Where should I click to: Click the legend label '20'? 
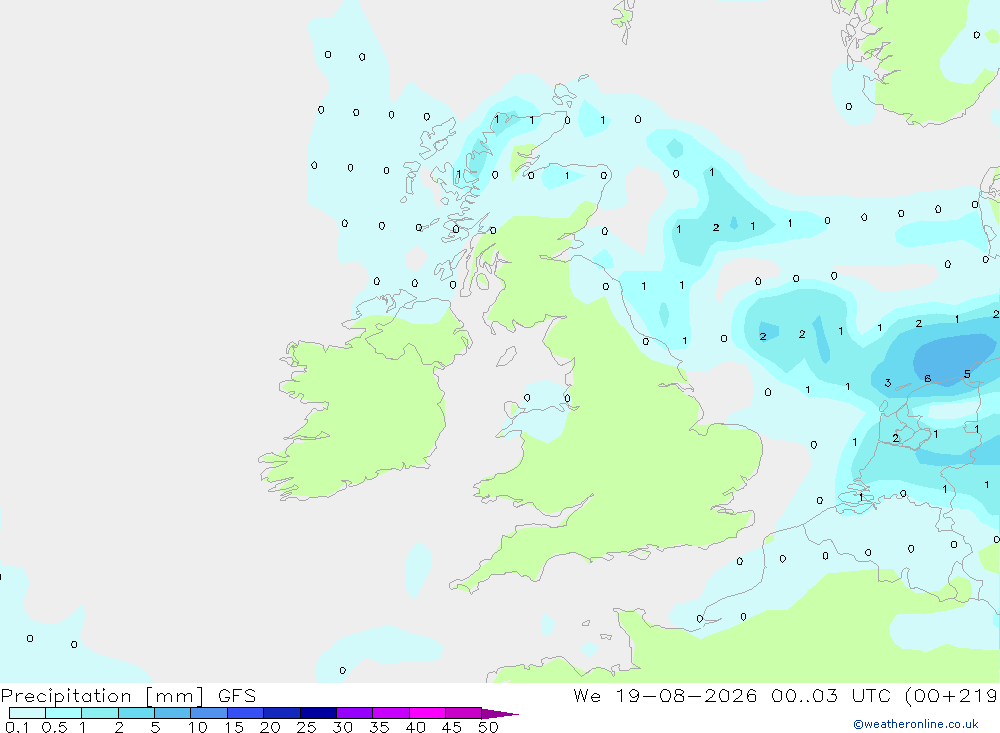[270, 727]
